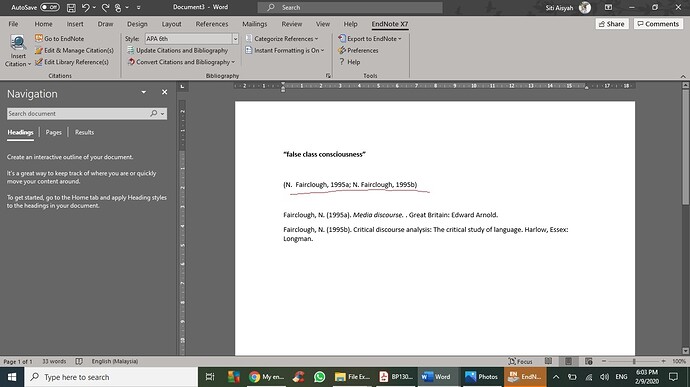Screen dimensions: 690x387
Task: Switch to Results in Navigation pane
Action: click(x=84, y=132)
